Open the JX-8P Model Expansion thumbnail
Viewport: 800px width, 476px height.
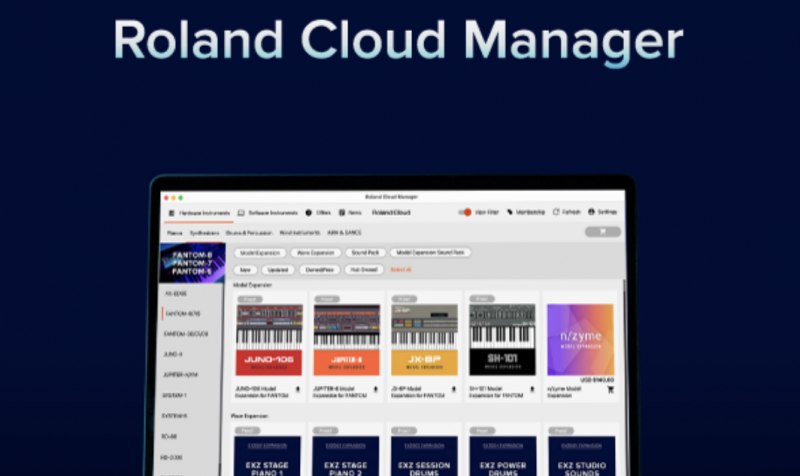tap(424, 340)
